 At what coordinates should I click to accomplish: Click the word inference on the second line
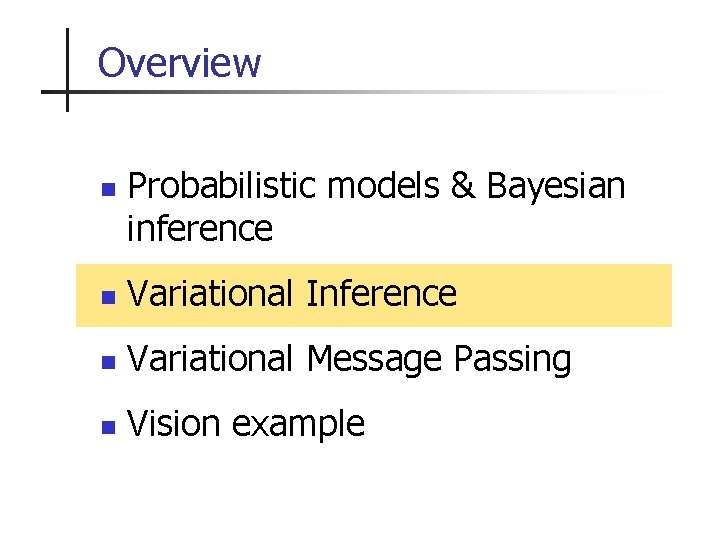pyautogui.click(x=200, y=229)
